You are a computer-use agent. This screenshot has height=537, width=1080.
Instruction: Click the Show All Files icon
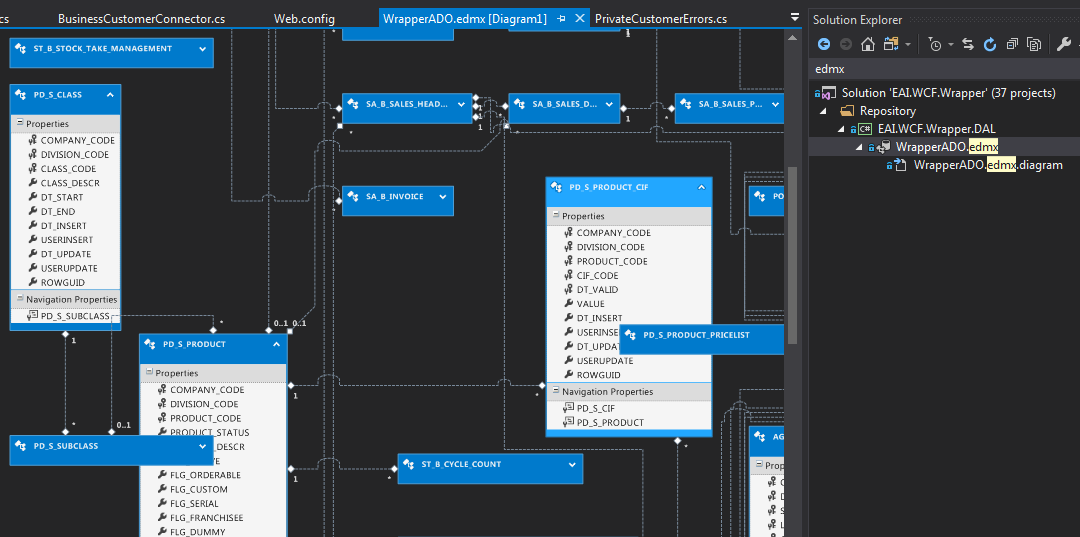click(1034, 44)
